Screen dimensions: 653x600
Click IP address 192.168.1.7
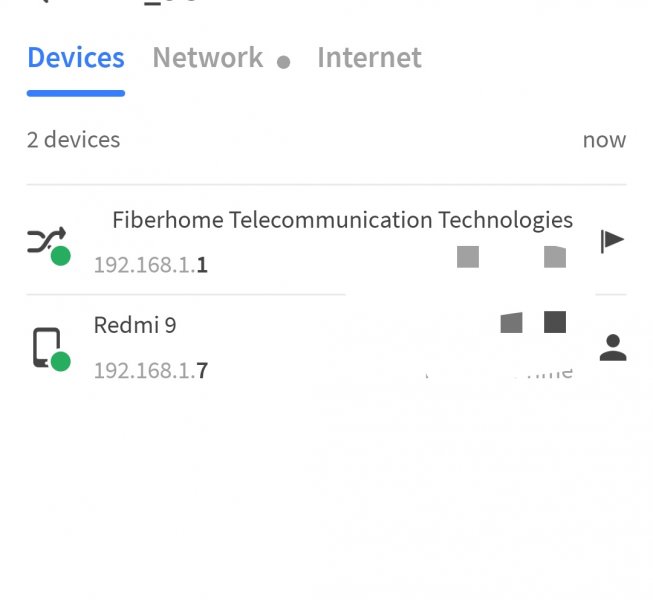point(150,371)
